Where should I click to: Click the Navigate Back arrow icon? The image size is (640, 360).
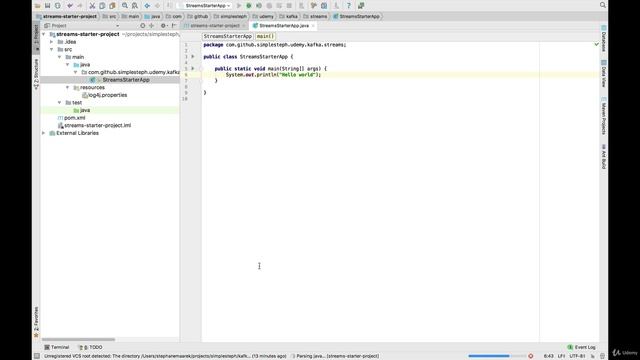coord(147,6)
